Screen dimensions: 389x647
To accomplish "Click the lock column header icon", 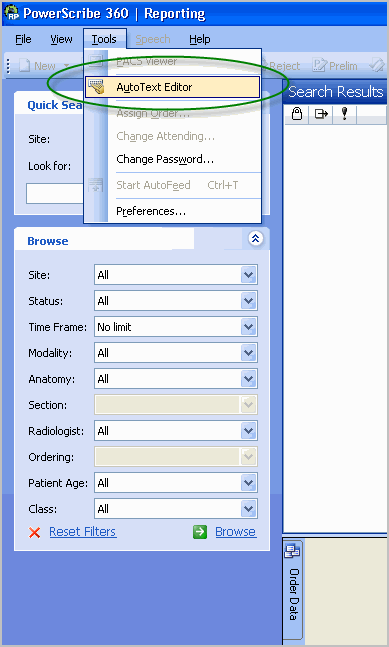I will (x=297, y=113).
